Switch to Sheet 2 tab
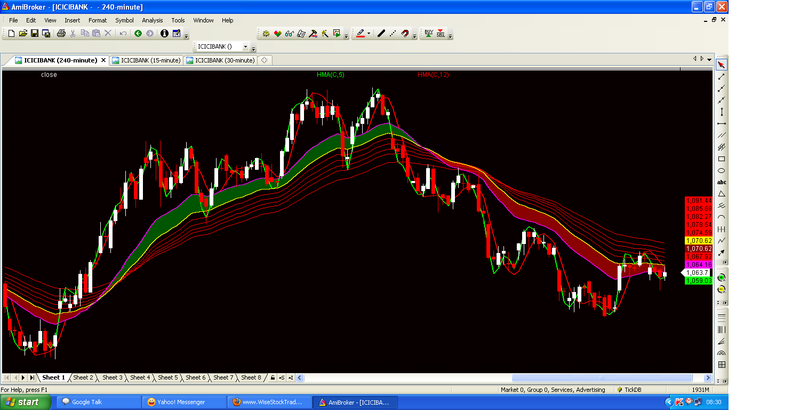The height and width of the screenshot is (410, 800). 83,377
